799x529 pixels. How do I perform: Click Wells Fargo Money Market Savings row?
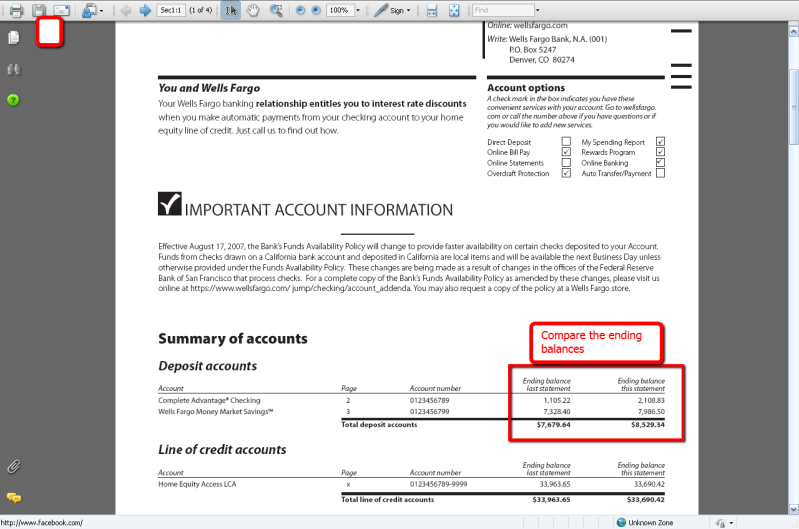[411, 412]
